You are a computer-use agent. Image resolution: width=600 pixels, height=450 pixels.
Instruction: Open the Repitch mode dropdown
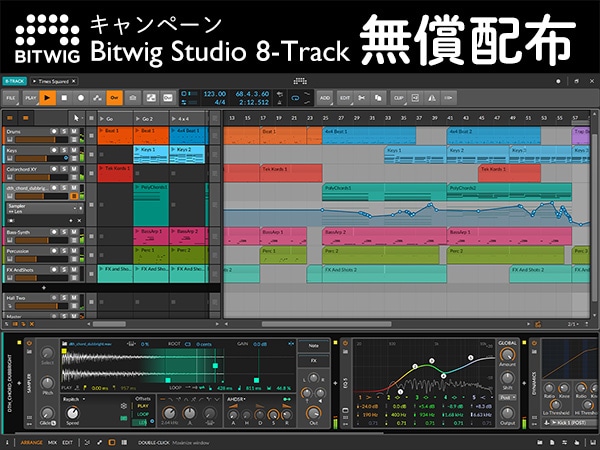74,399
